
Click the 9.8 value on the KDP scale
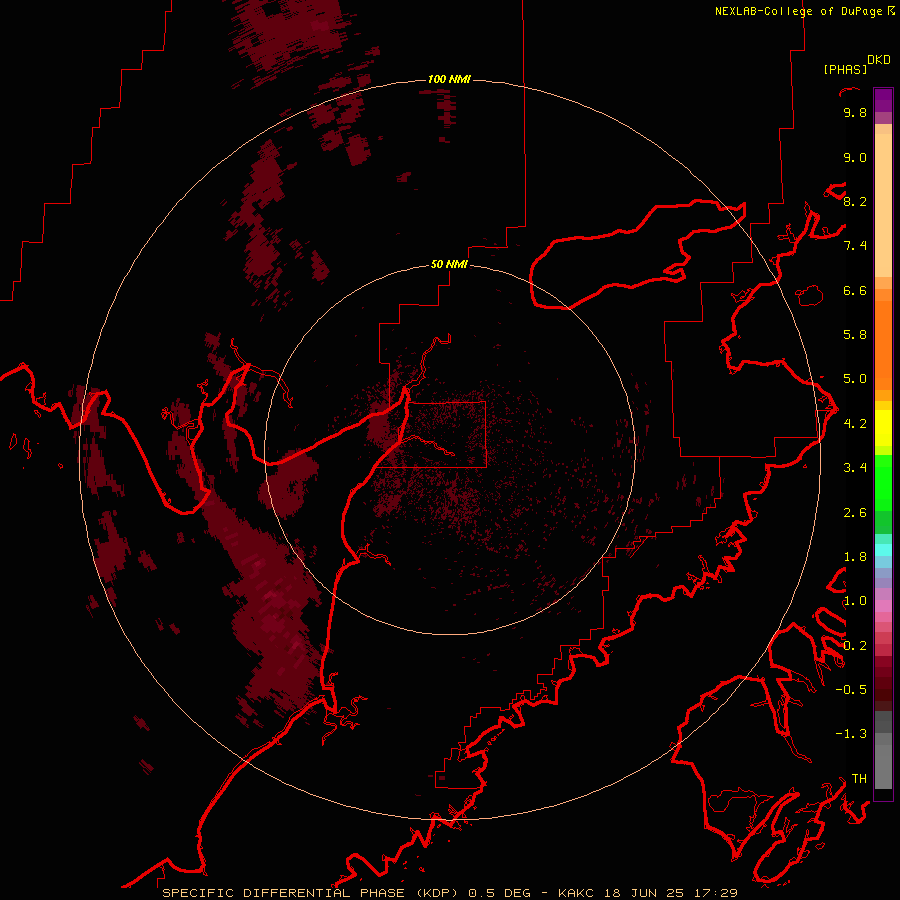click(x=855, y=112)
